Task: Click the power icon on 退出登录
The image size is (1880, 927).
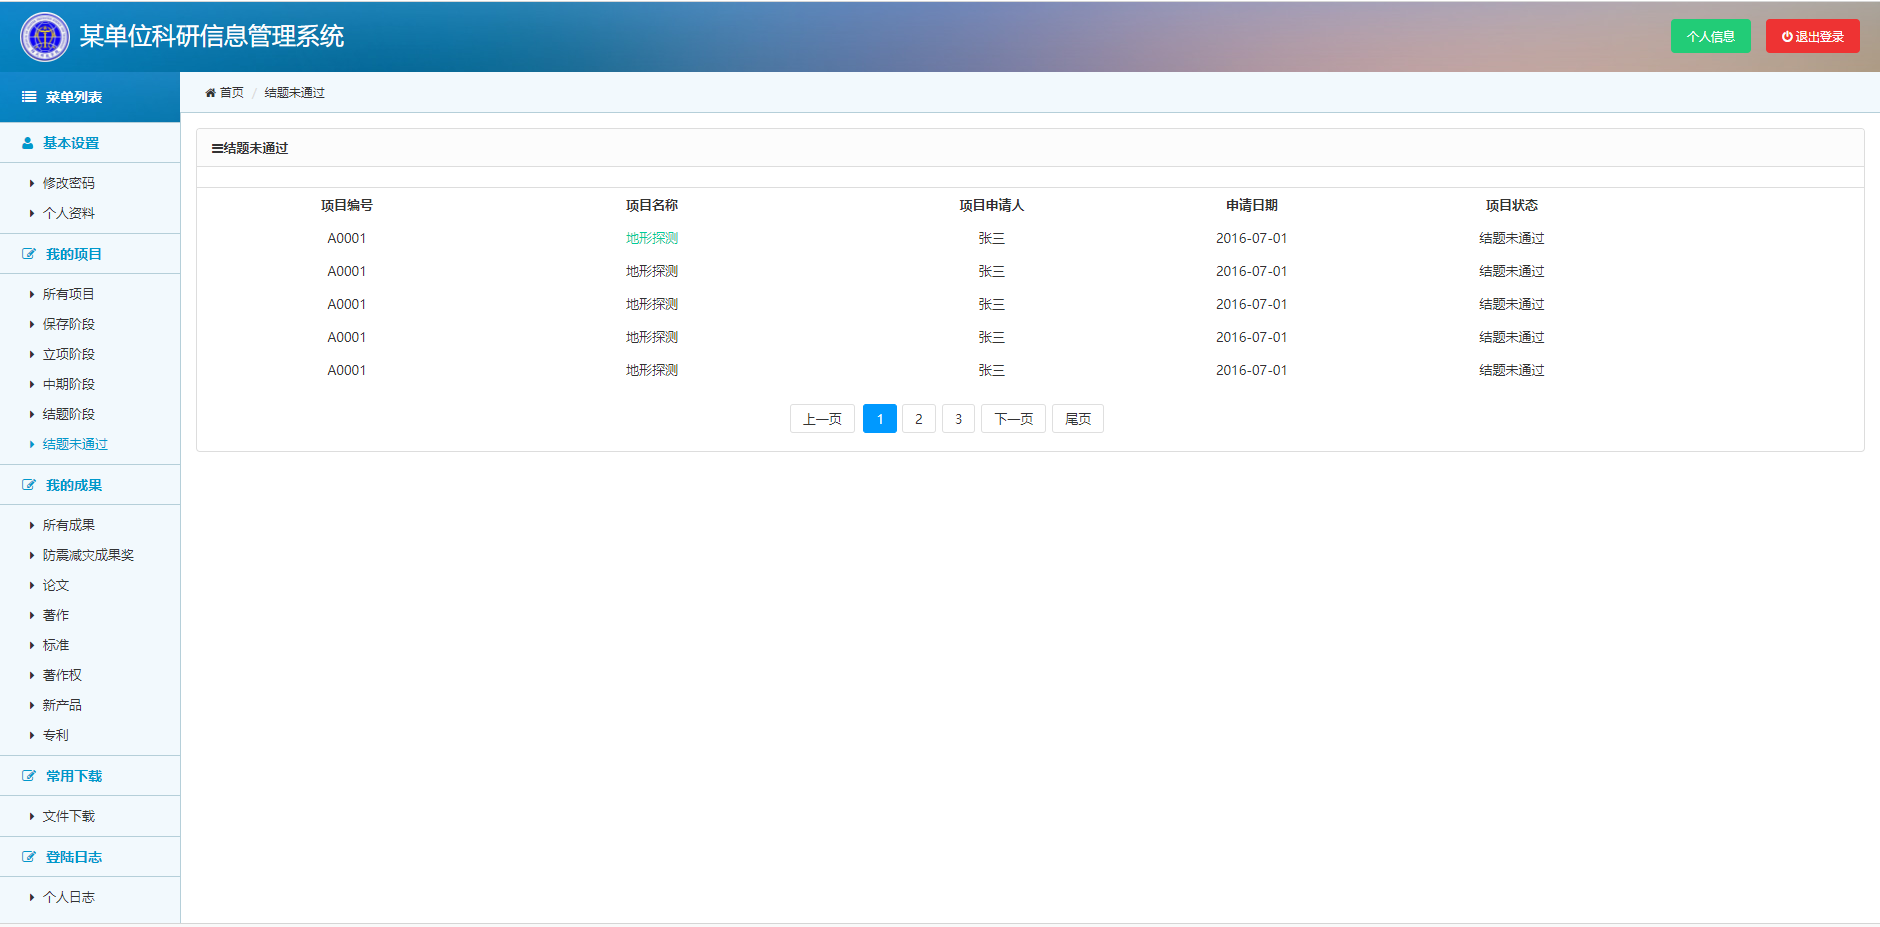Action: pos(1787,37)
